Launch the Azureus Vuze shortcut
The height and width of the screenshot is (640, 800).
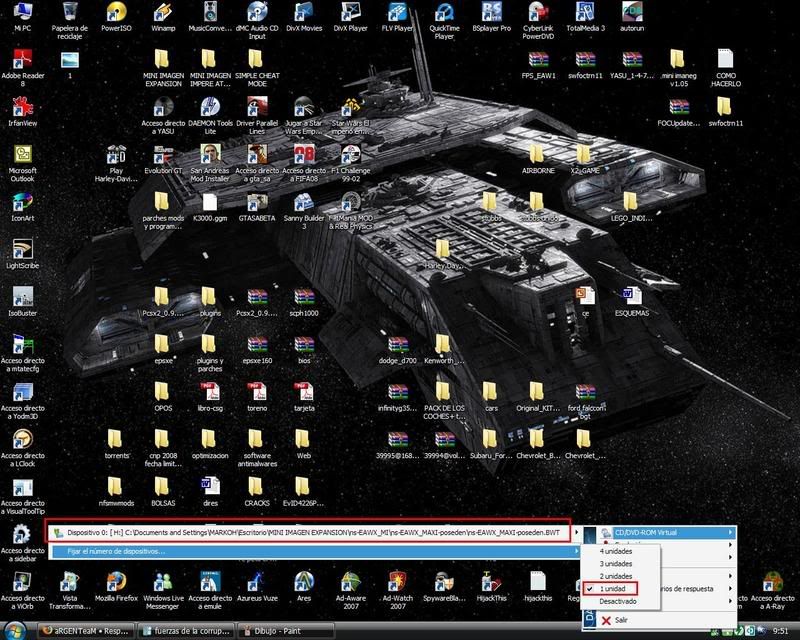tap(257, 586)
